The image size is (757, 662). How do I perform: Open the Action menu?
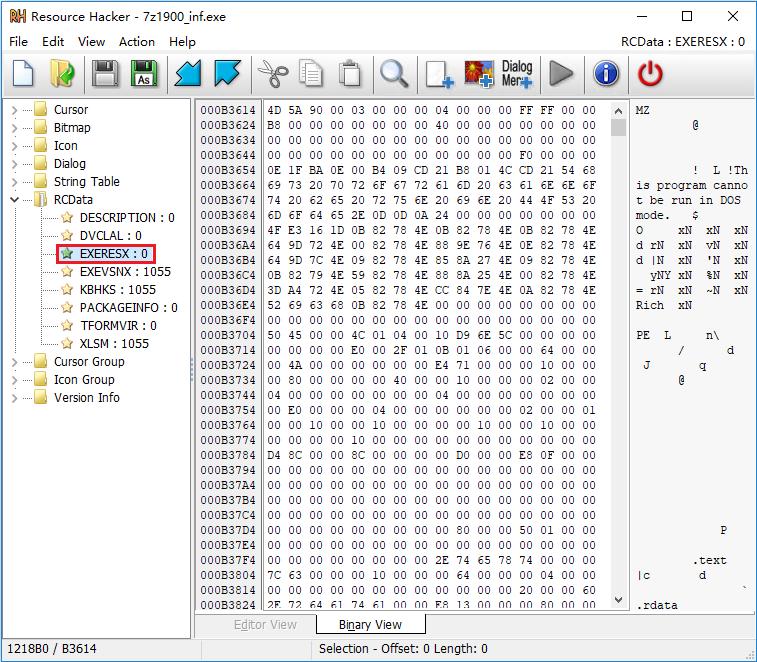[137, 42]
